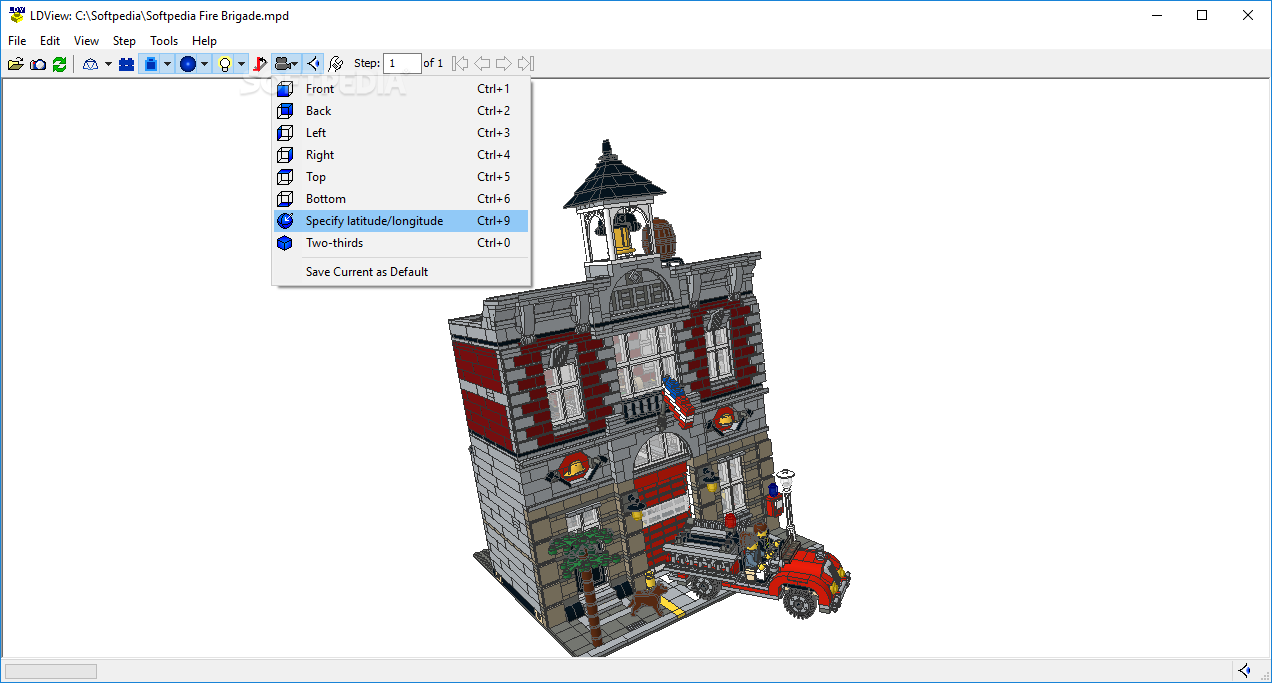Open the File menu
The width and height of the screenshot is (1272, 683).
(x=17, y=41)
